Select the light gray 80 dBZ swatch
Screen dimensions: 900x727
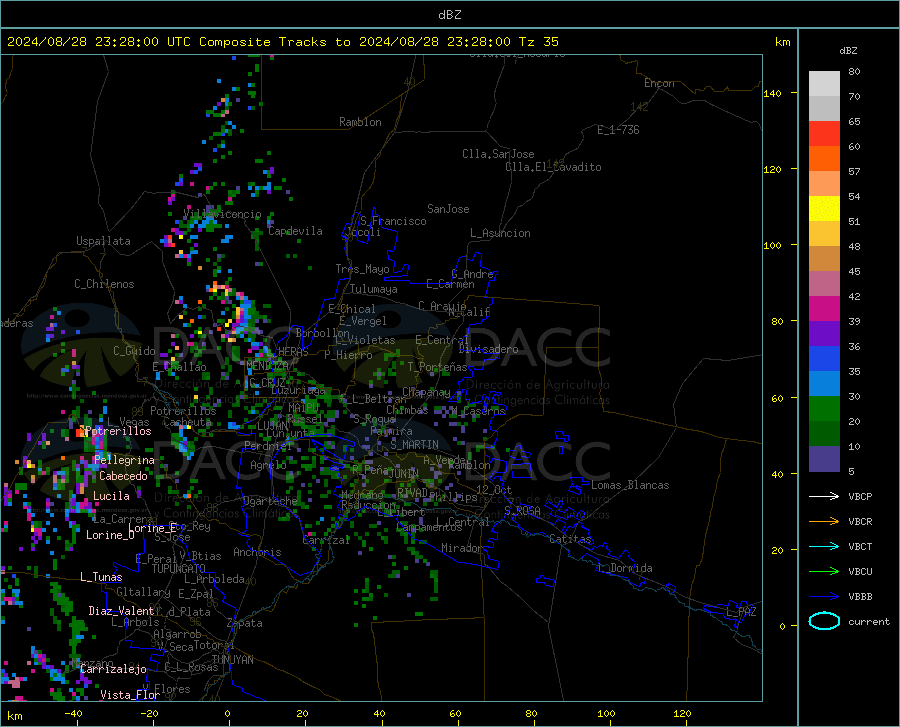click(824, 84)
